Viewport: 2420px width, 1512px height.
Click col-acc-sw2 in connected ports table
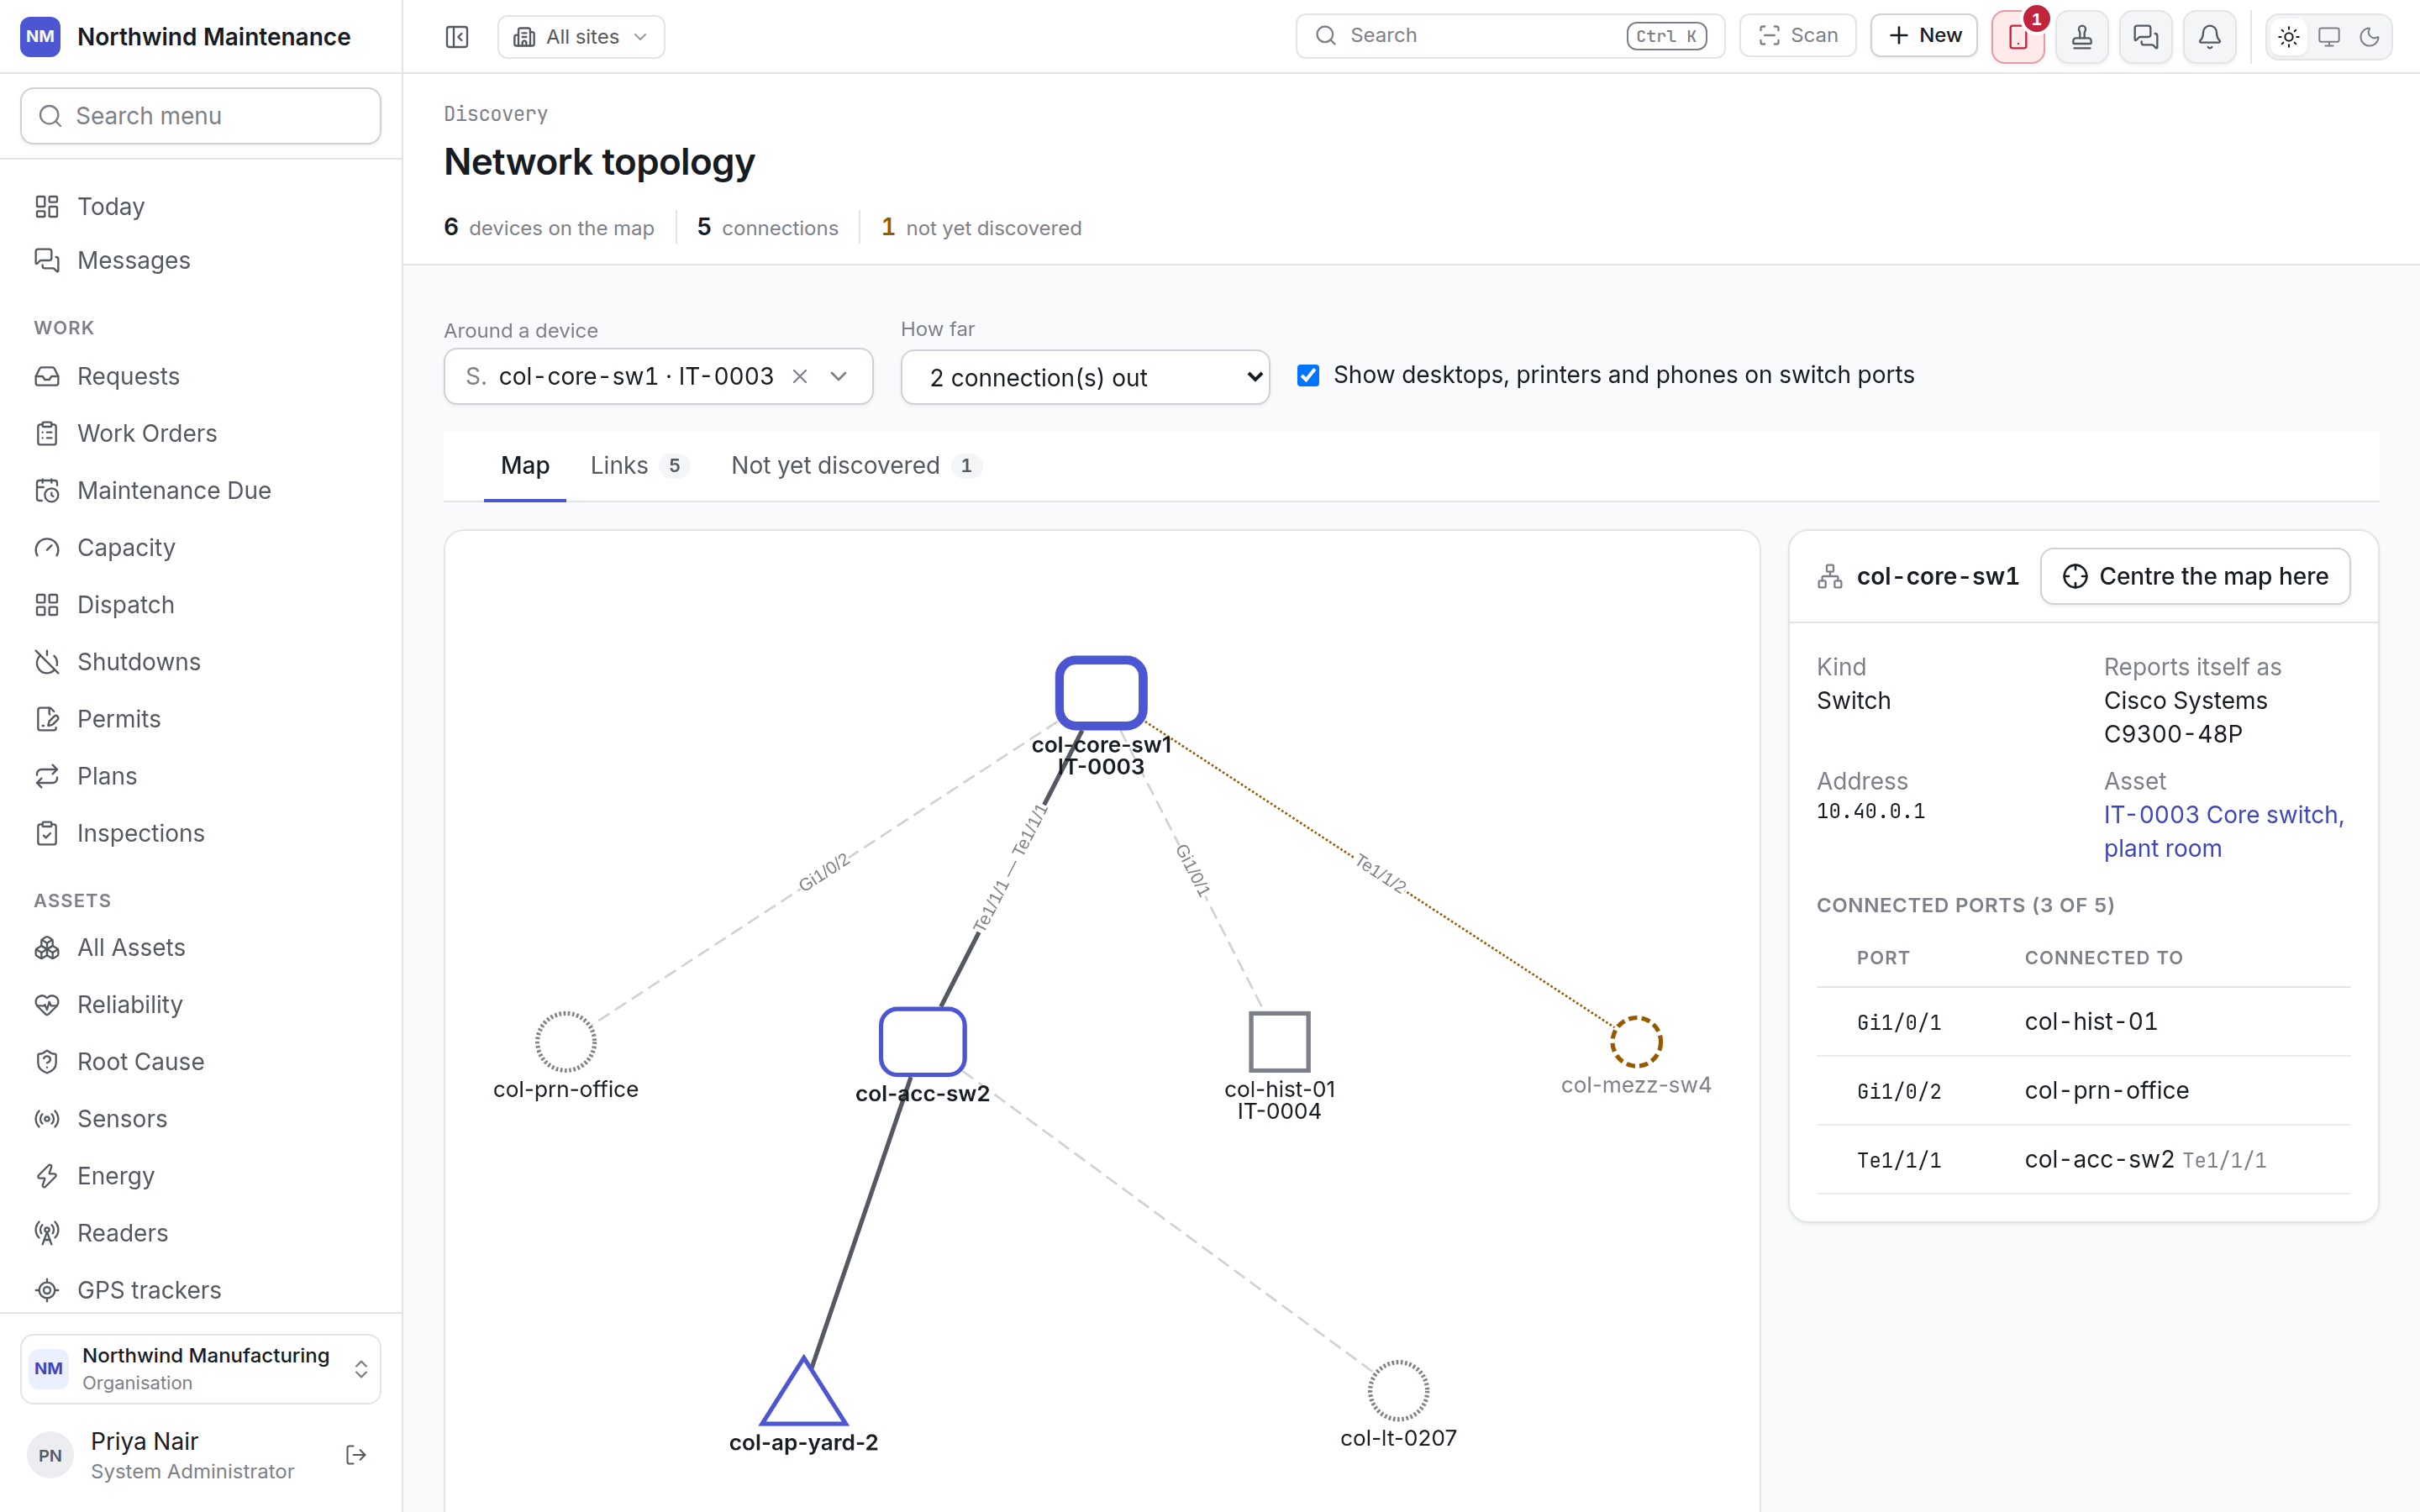click(x=2099, y=1159)
